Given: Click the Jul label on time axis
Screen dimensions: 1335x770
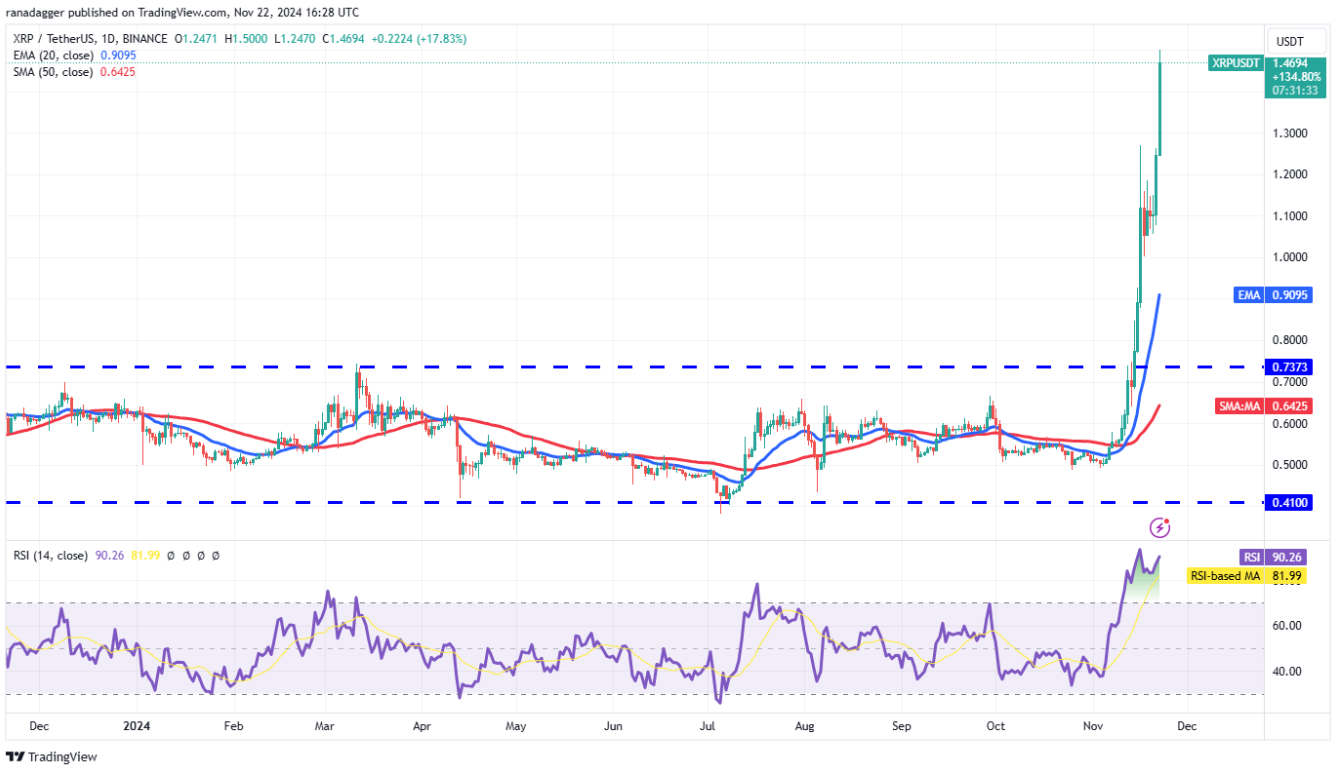Looking at the screenshot, I should 708,725.
